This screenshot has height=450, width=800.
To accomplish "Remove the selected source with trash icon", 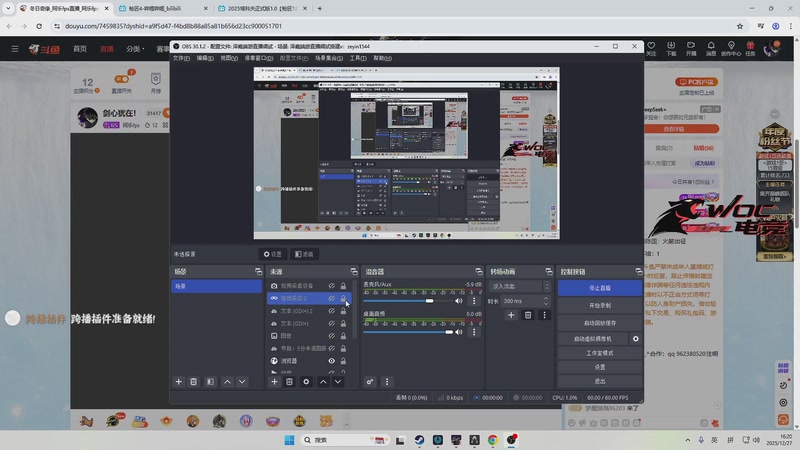I will click(289, 382).
